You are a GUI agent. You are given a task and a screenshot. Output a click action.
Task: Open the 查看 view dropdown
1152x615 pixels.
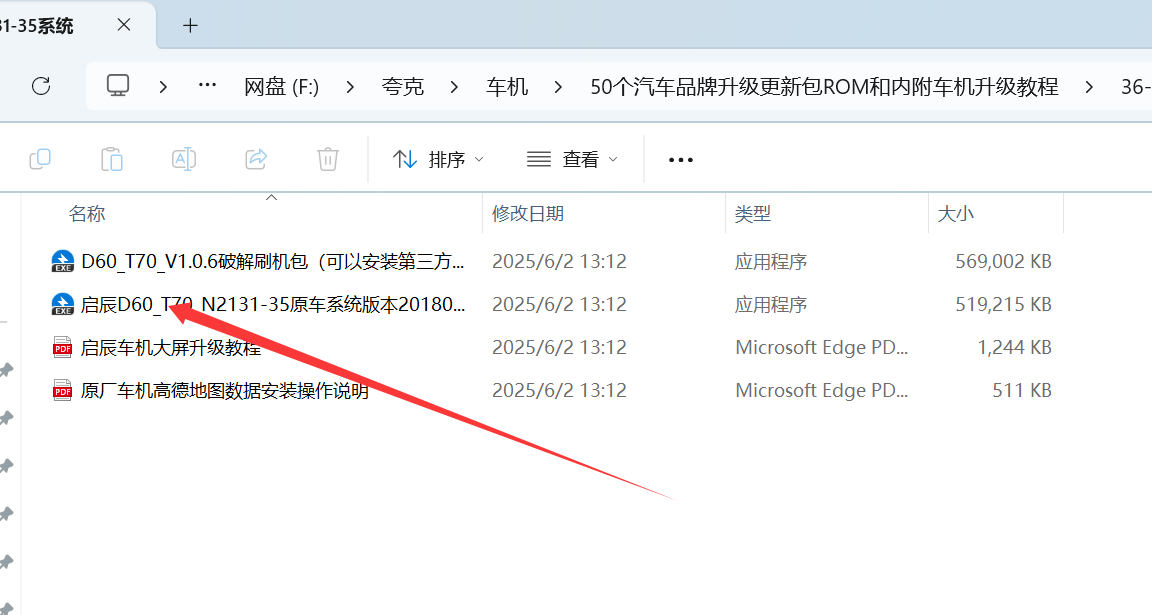point(572,159)
